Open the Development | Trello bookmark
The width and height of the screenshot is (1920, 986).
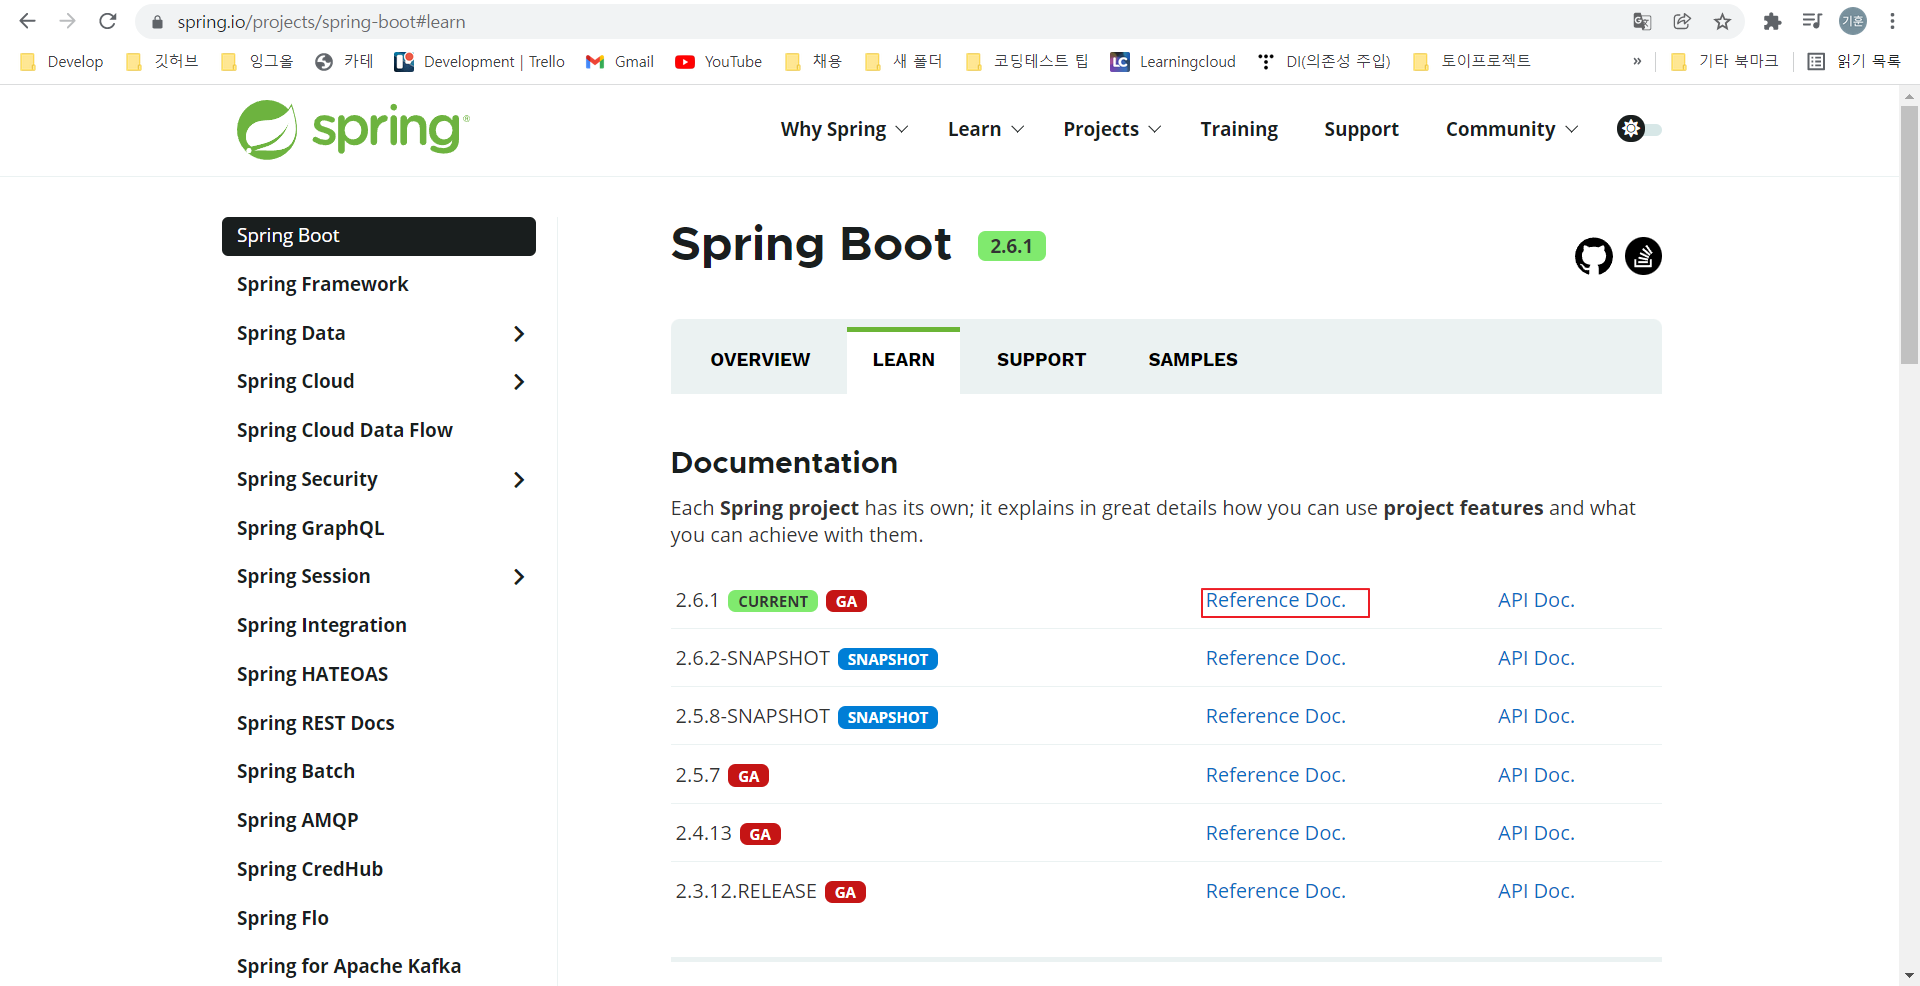pos(480,62)
